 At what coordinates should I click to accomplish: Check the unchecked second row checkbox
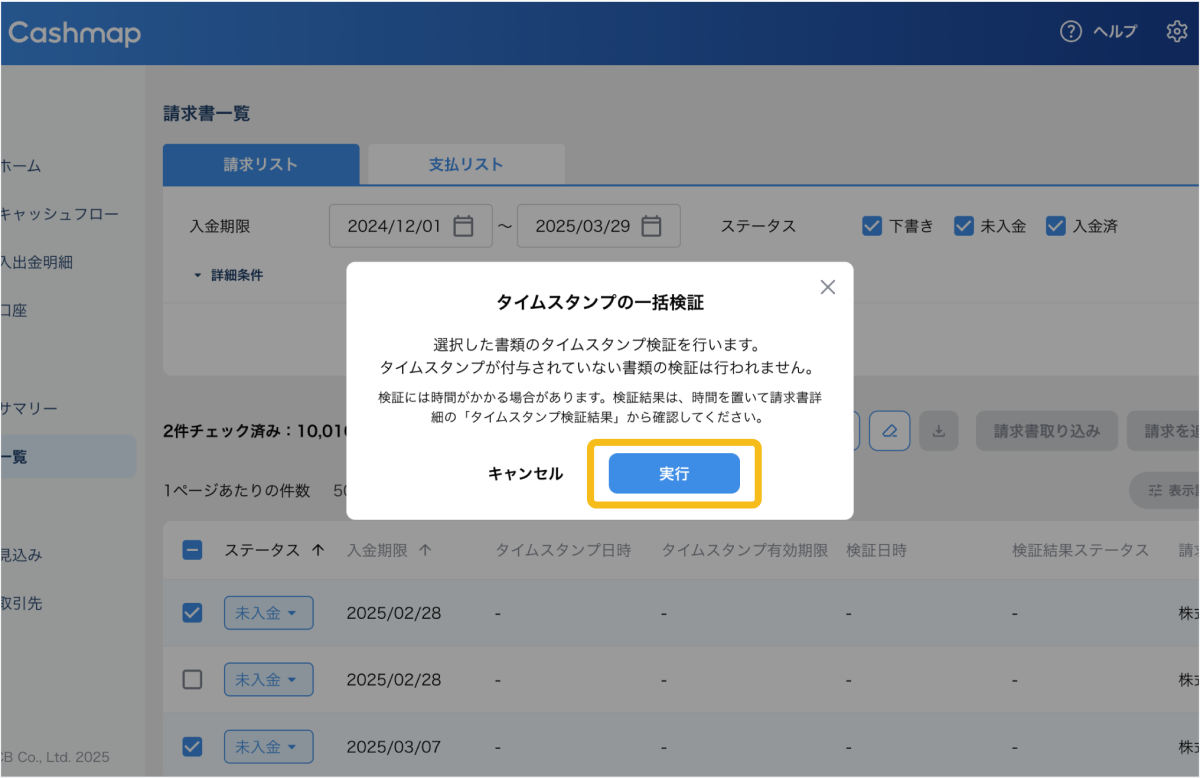coord(193,680)
